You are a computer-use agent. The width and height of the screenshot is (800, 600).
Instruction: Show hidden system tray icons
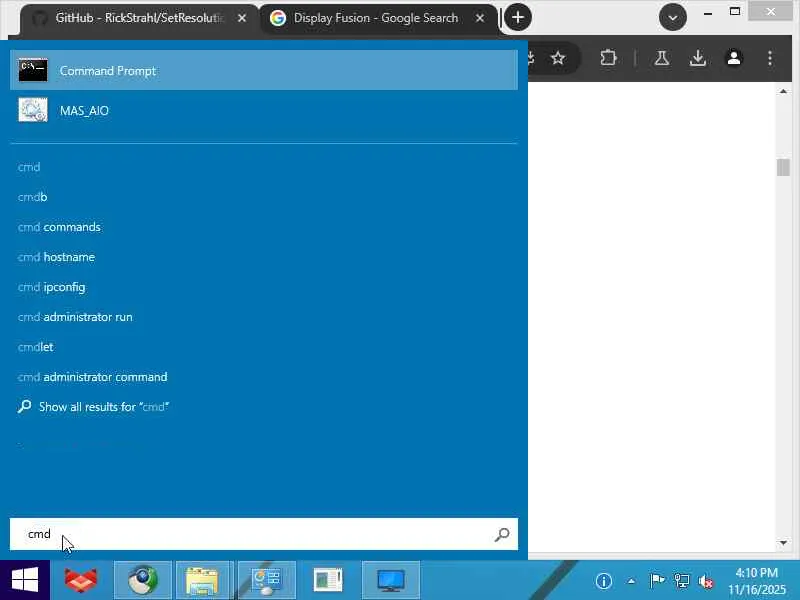pyautogui.click(x=631, y=581)
